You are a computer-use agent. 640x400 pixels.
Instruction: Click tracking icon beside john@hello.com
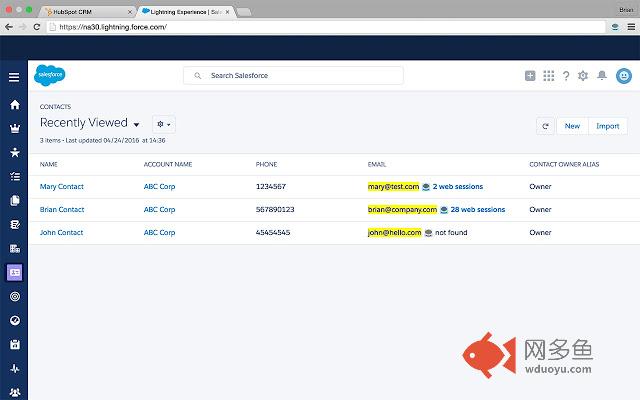click(428, 233)
